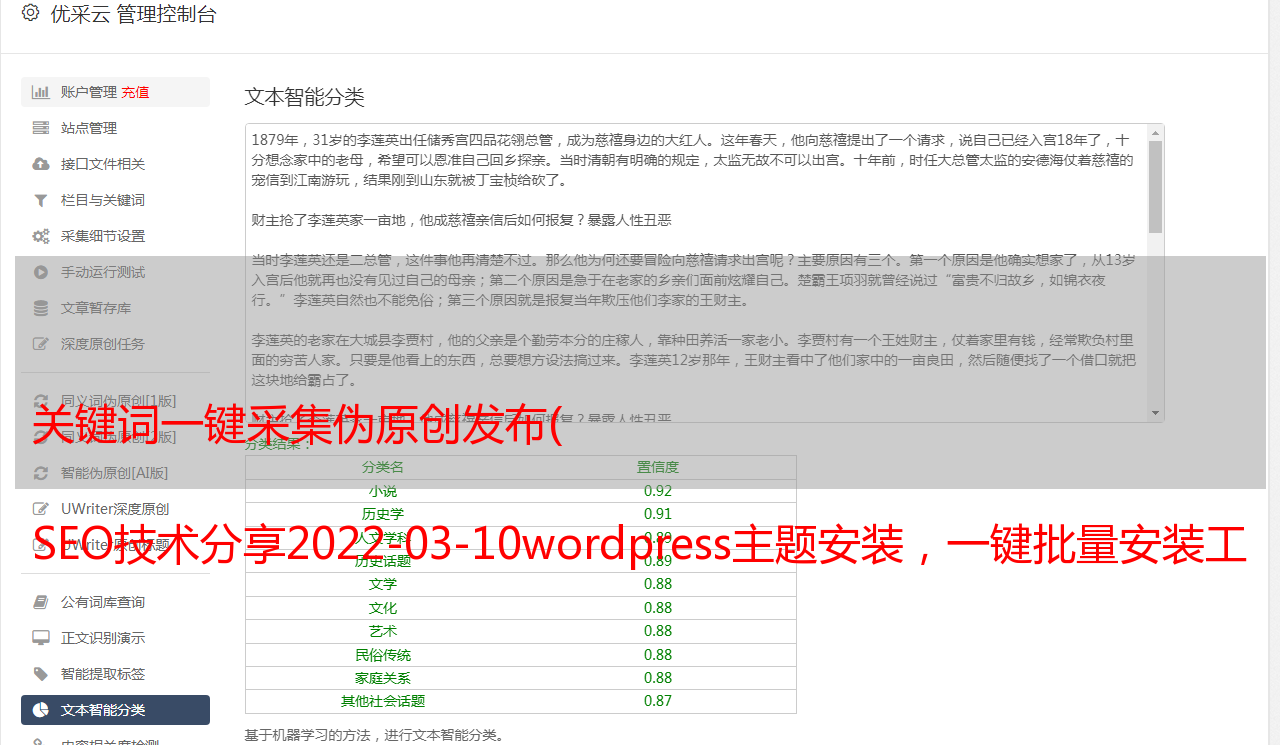Click the text area scrollbar up arrow
The height and width of the screenshot is (745, 1280).
click(x=1155, y=132)
